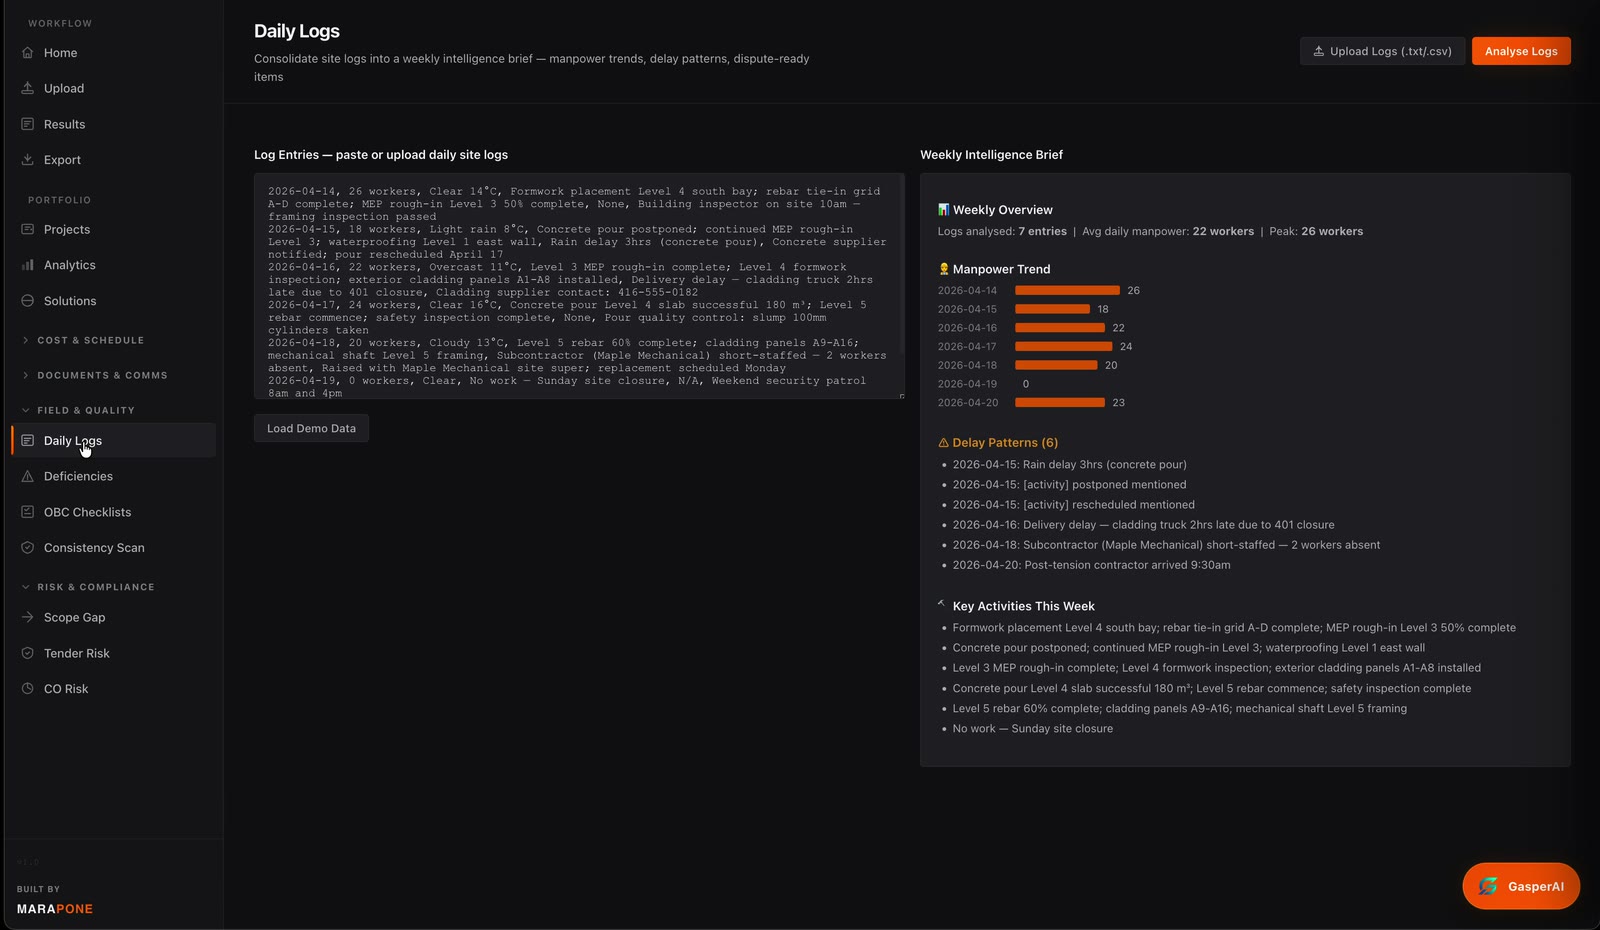Viewport: 1600px width, 930px height.
Task: Click Upload Logs (.txt/.csv) button
Action: pos(1382,51)
